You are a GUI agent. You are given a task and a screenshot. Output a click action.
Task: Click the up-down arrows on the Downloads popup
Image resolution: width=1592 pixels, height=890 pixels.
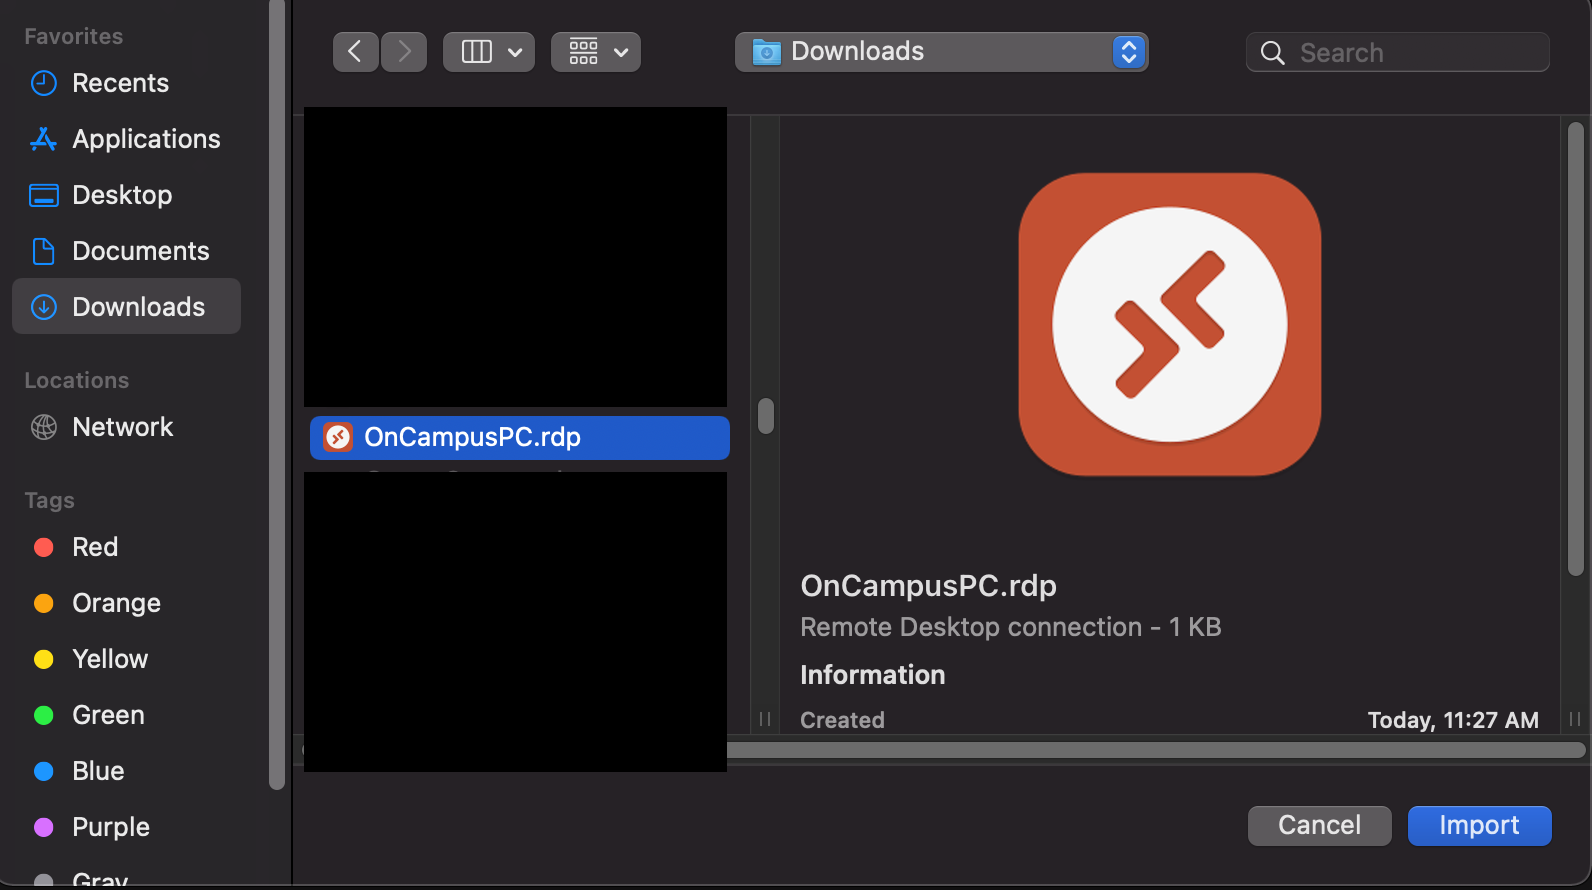1129,52
